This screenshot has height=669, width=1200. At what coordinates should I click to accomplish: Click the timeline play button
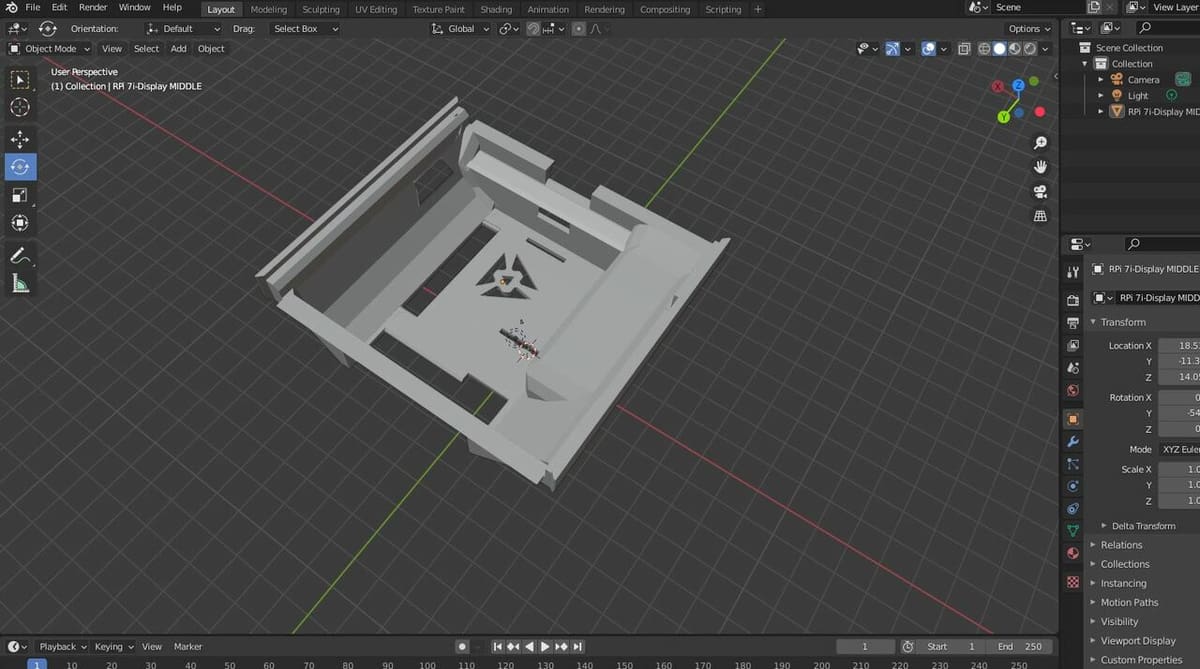pyautogui.click(x=545, y=647)
